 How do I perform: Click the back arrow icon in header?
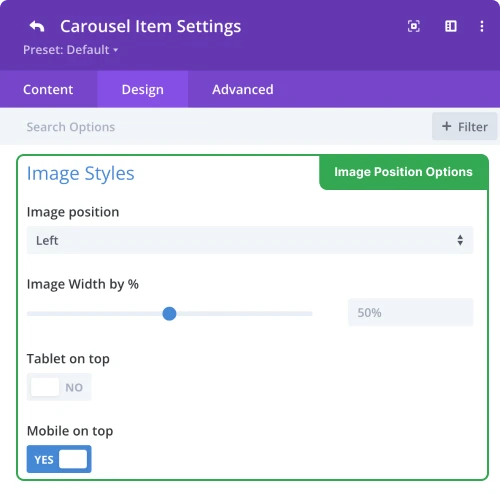37,26
